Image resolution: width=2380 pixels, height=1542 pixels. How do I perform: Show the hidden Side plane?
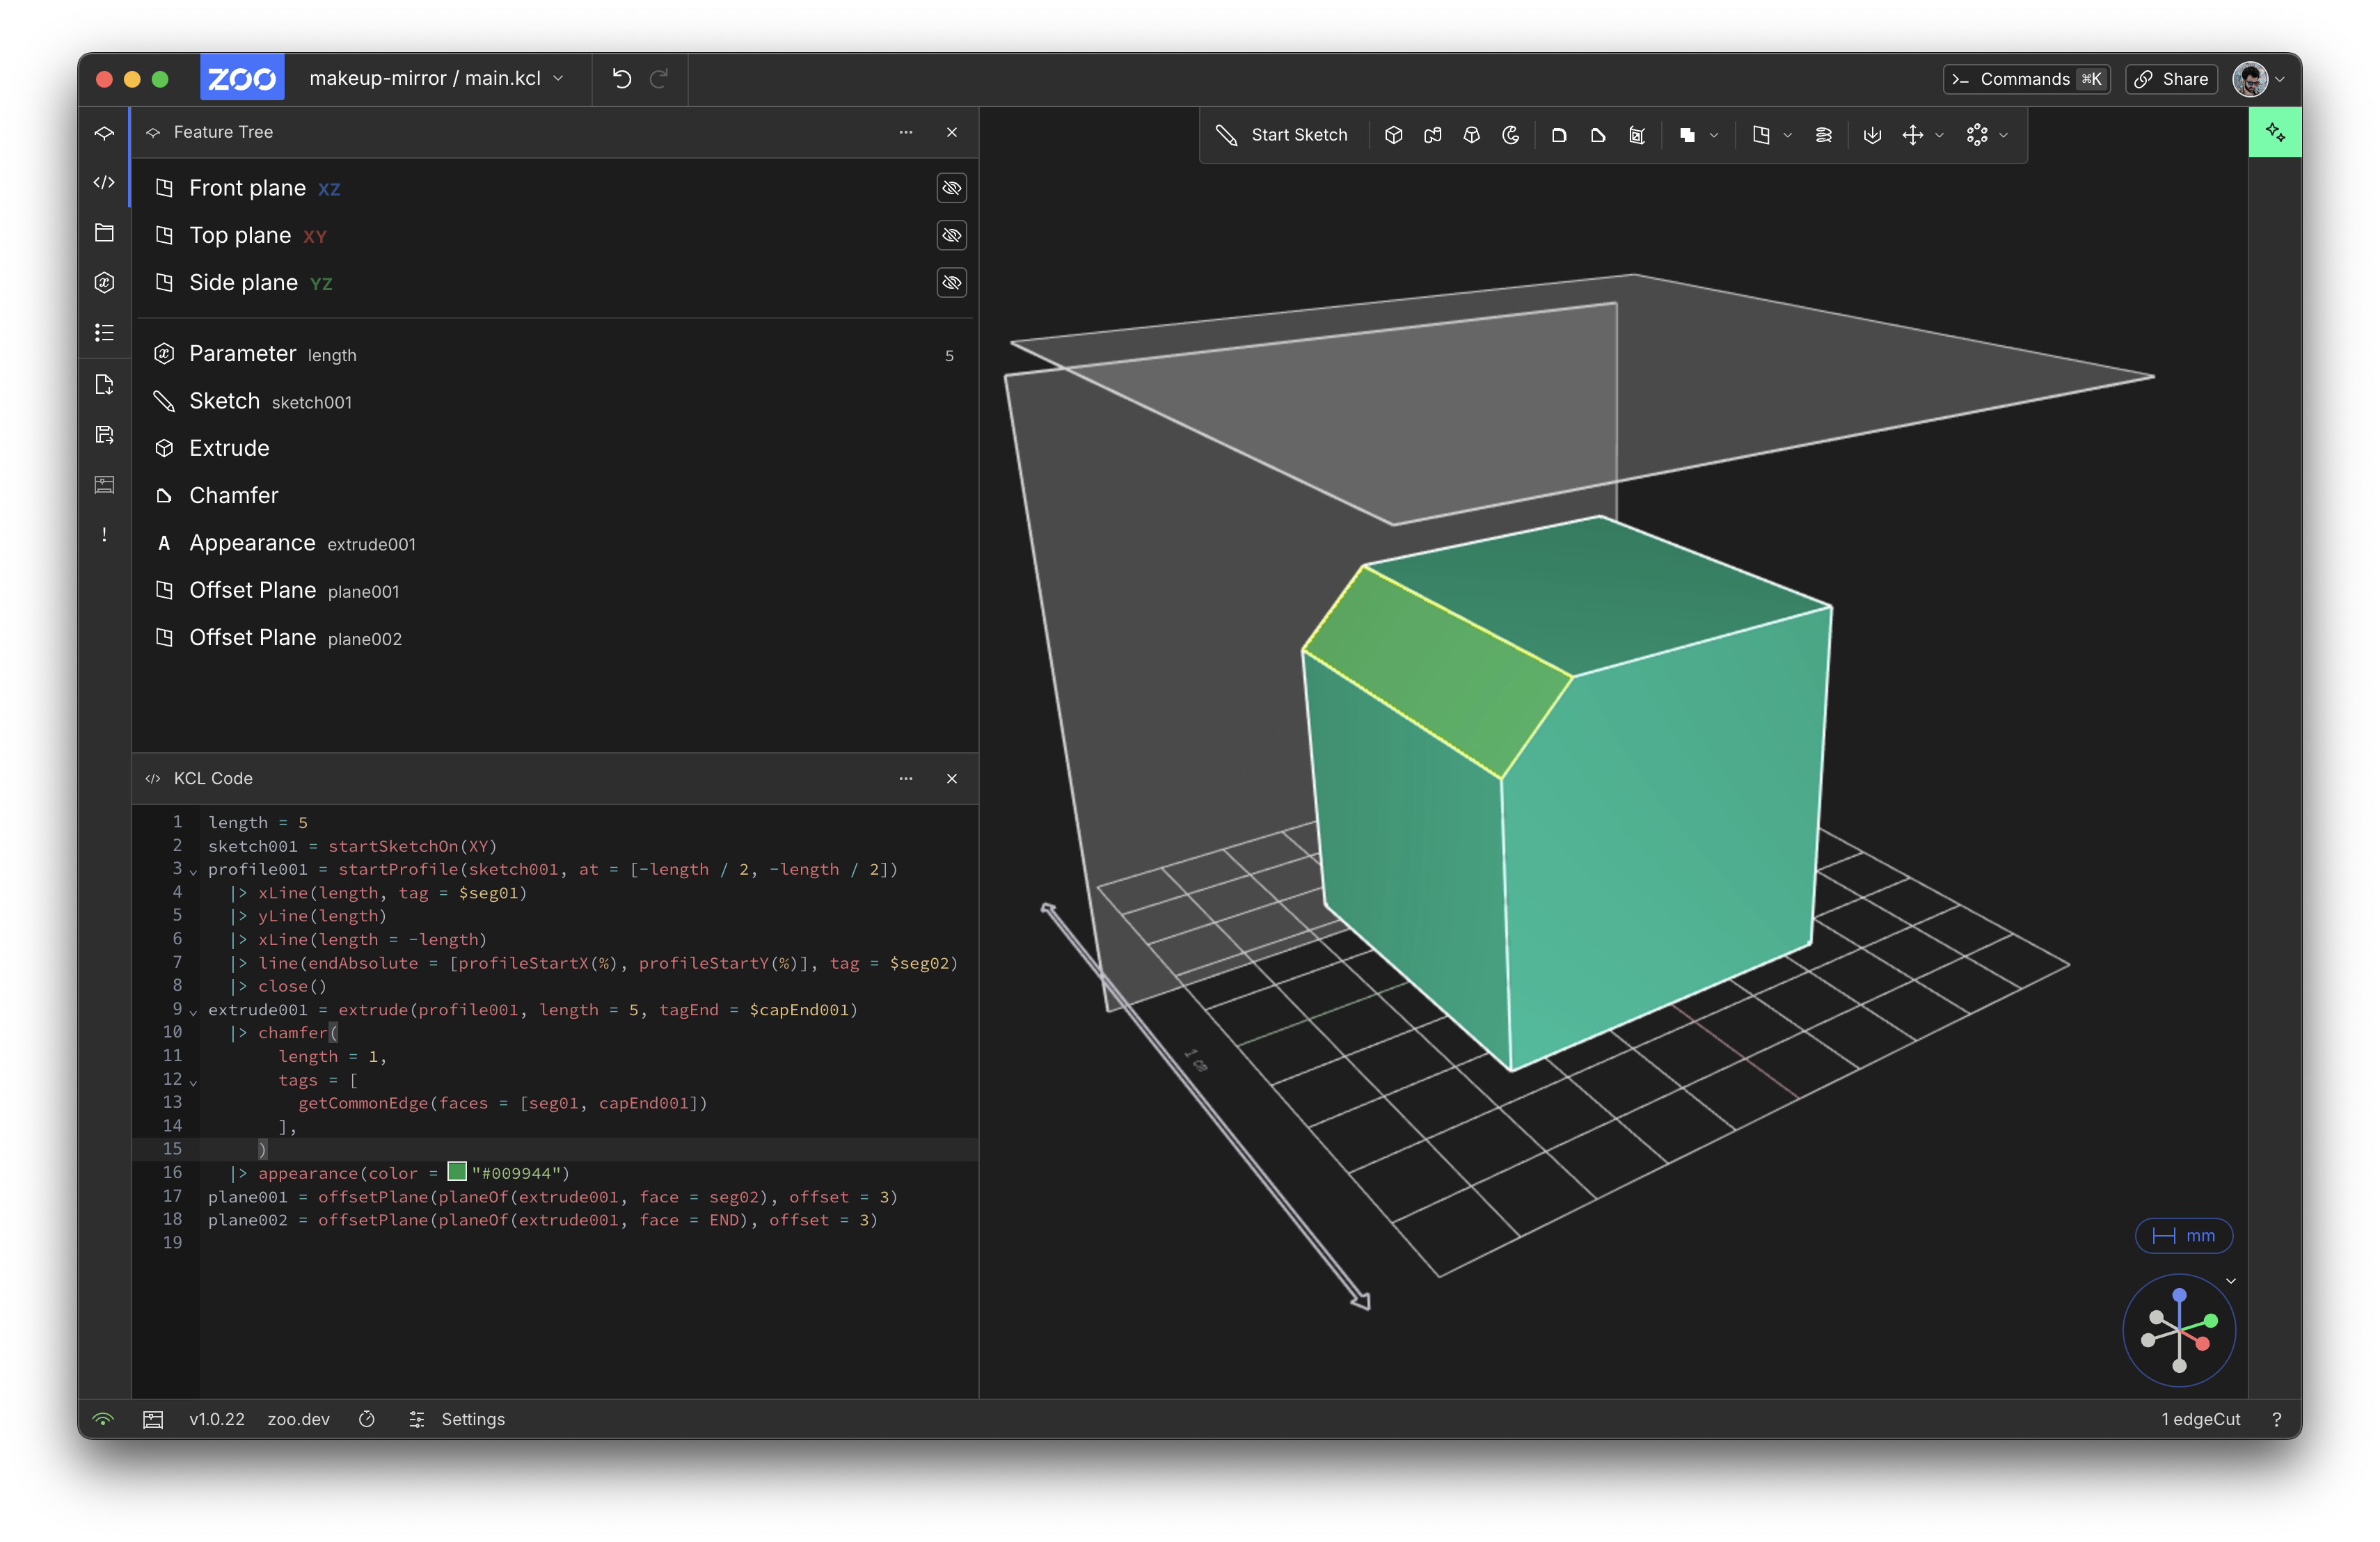coord(951,283)
